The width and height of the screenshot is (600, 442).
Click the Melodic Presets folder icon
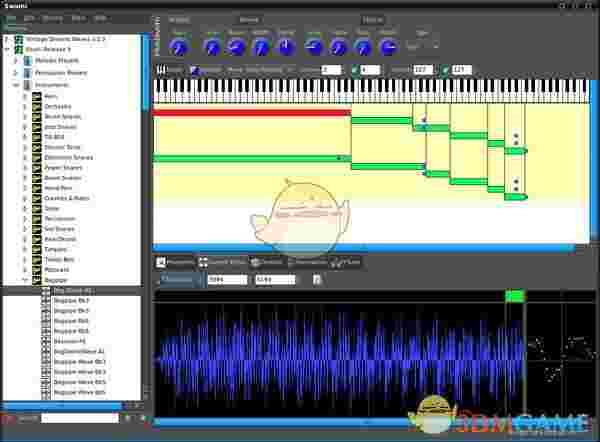coord(28,60)
